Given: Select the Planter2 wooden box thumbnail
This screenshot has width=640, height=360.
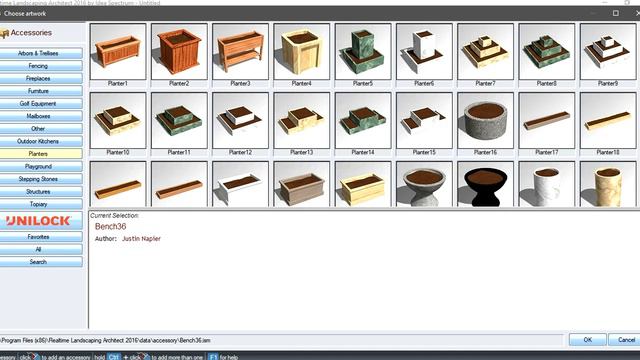Looking at the screenshot, I should coord(179,51).
